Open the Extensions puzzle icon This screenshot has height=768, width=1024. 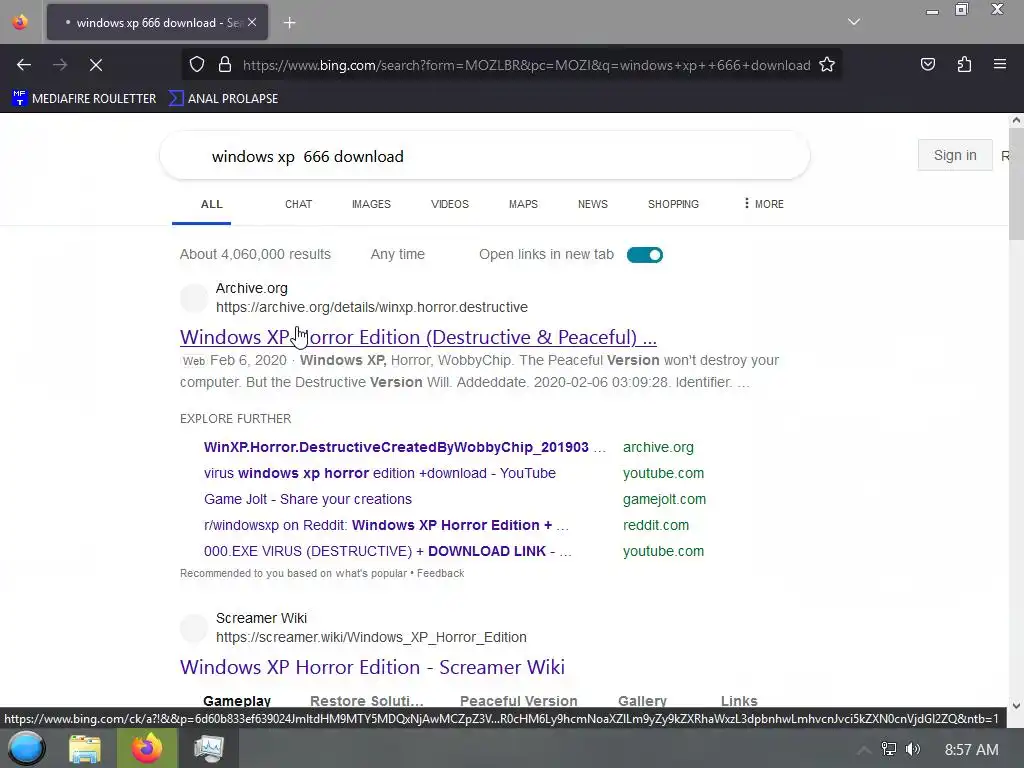click(x=964, y=65)
